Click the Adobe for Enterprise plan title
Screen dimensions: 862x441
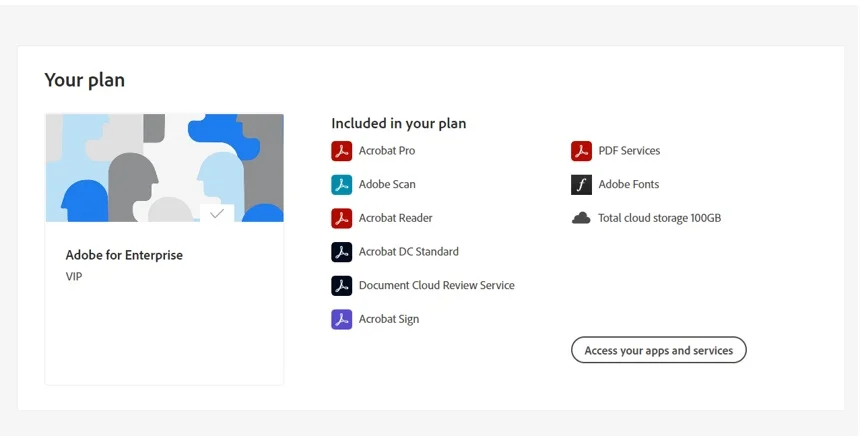pyautogui.click(x=124, y=255)
